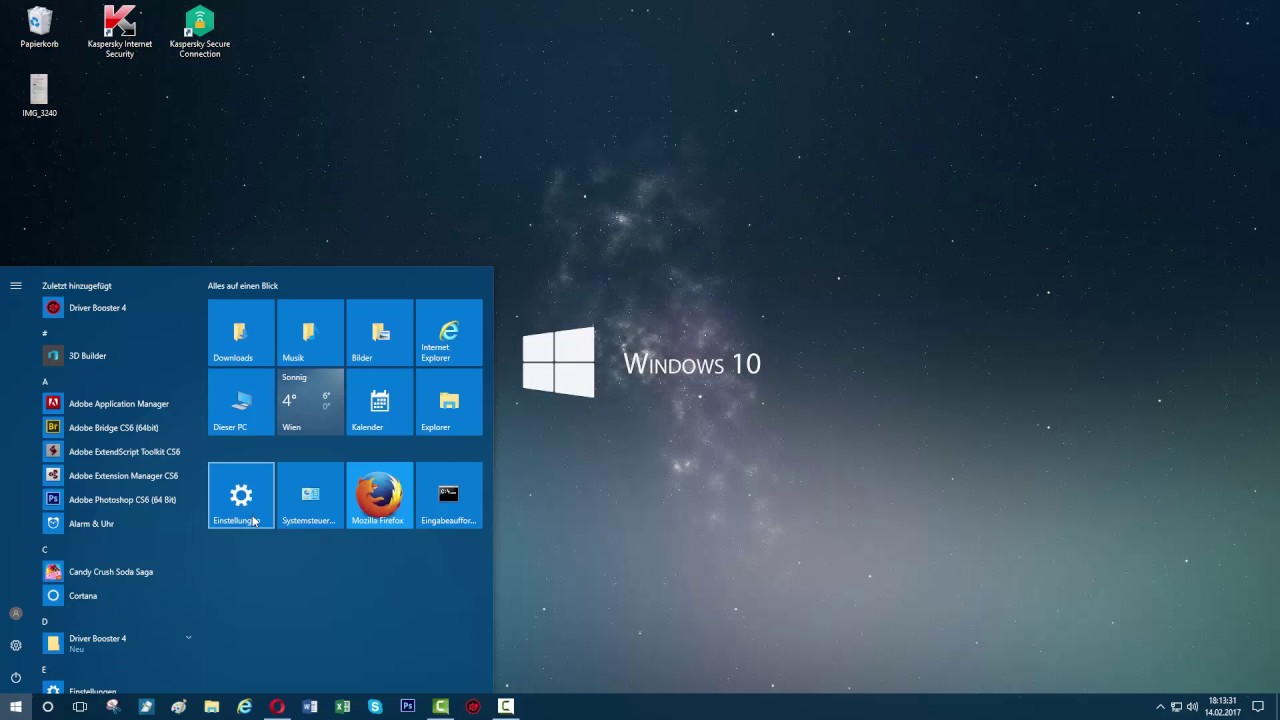Launch Internet Explorer from the taskbar
The height and width of the screenshot is (720, 1280).
[244, 707]
